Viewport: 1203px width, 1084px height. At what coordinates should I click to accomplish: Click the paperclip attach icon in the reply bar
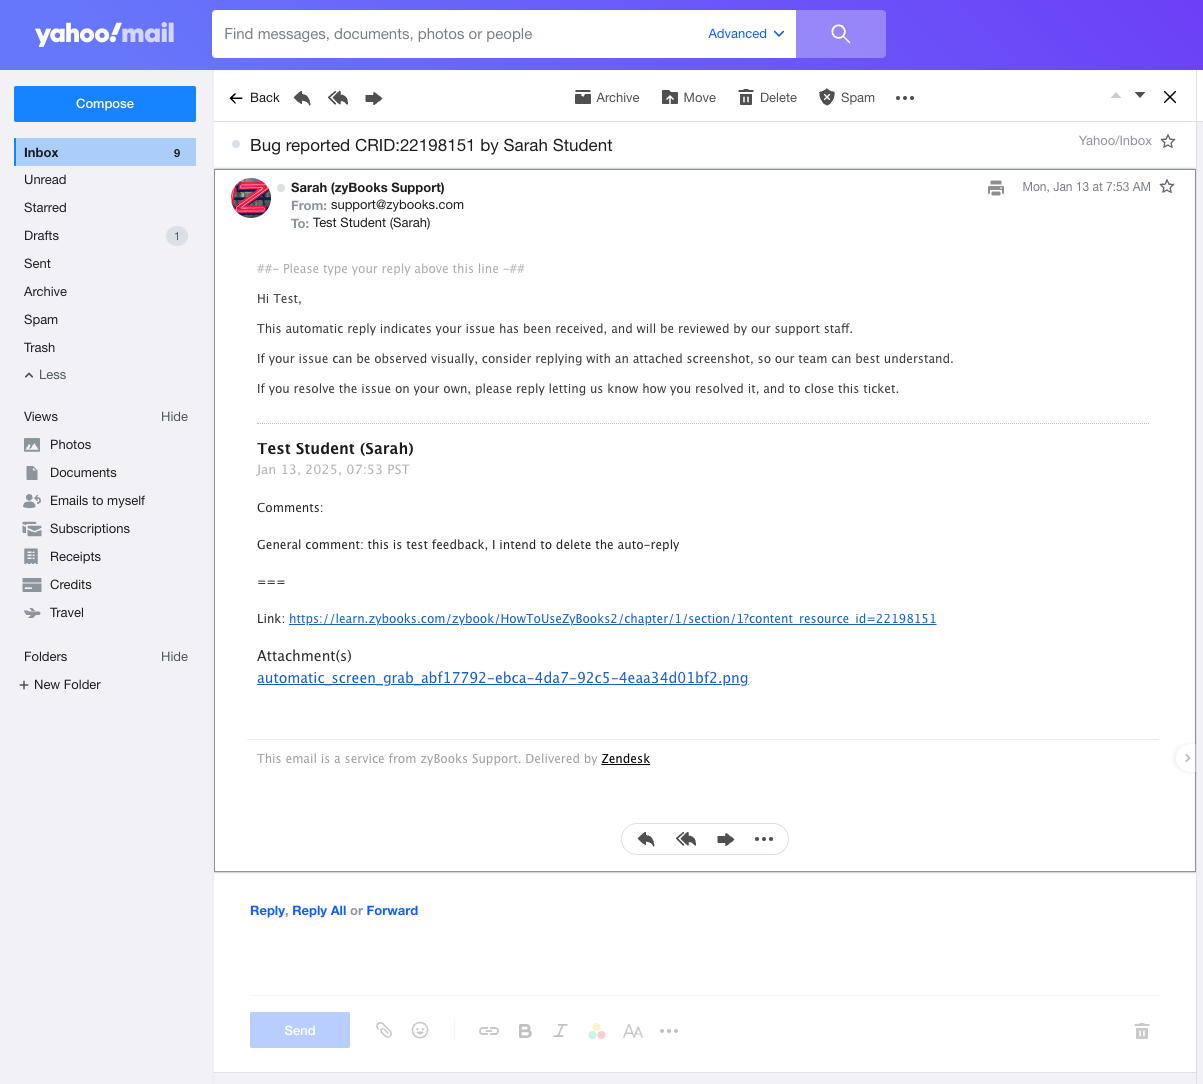click(x=384, y=1030)
